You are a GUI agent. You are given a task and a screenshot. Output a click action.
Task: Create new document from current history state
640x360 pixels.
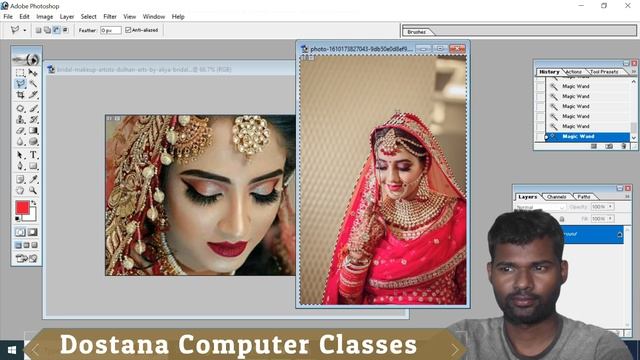(x=594, y=146)
